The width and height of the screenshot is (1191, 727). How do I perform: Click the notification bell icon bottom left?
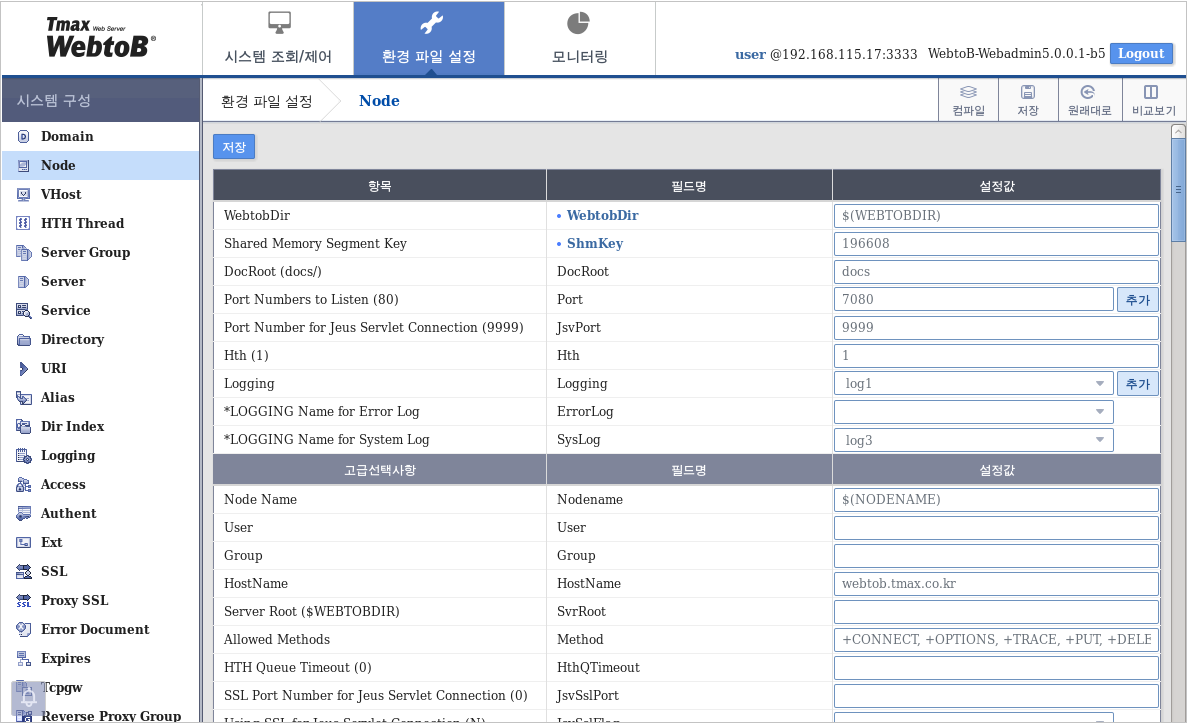(28, 698)
